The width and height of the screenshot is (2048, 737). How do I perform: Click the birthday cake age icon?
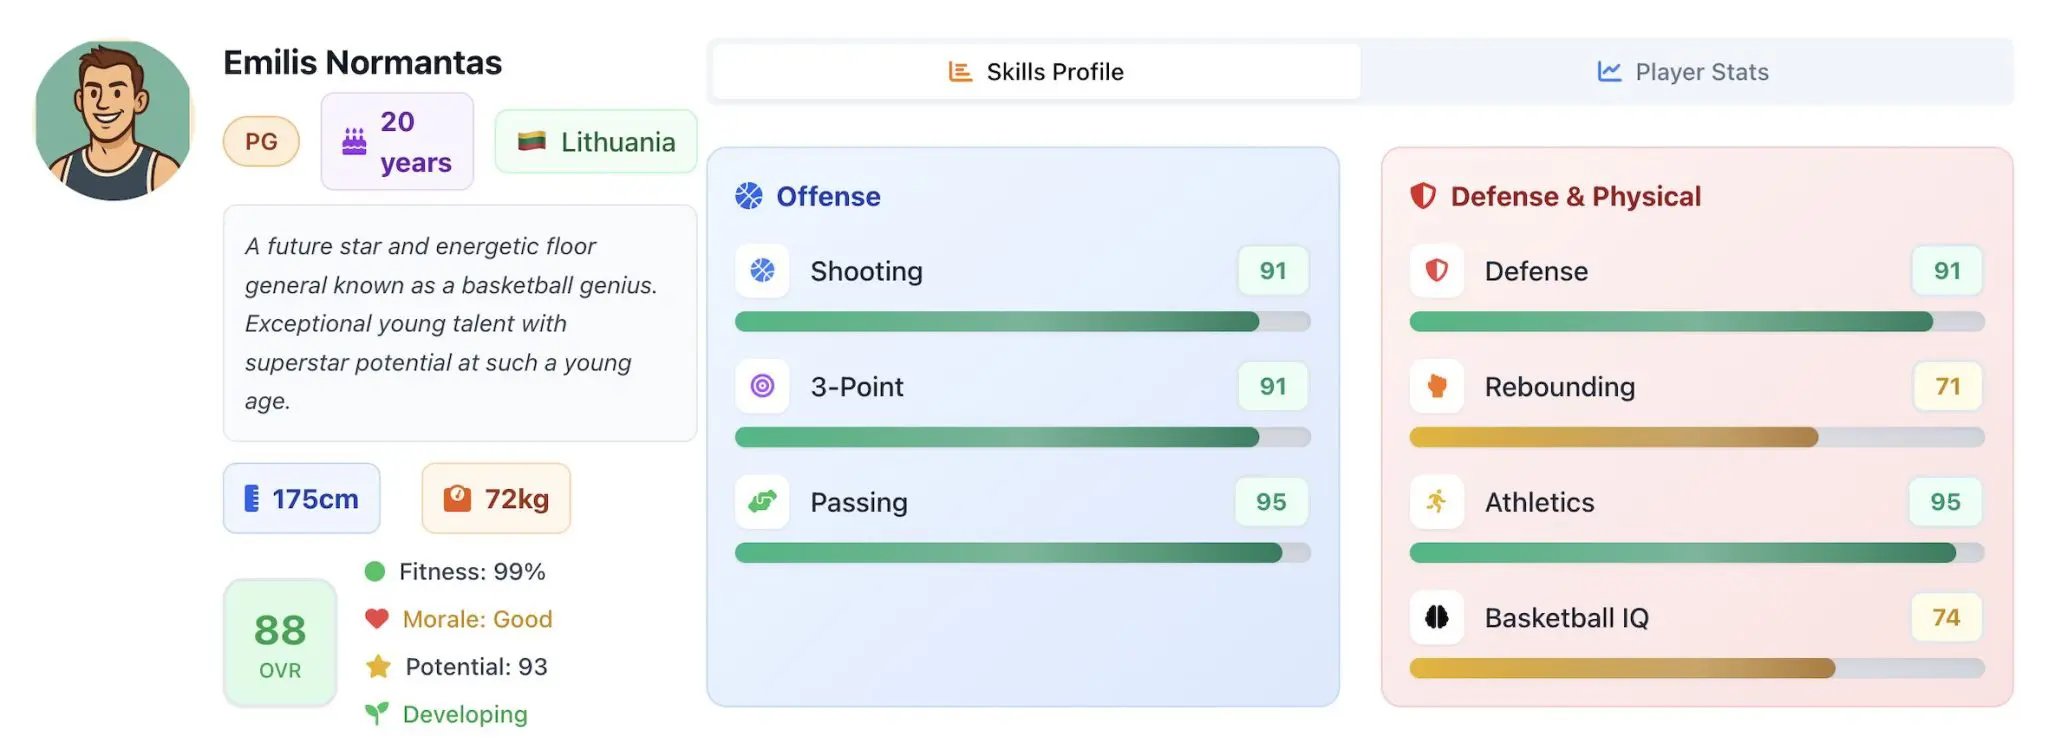pyautogui.click(x=354, y=142)
